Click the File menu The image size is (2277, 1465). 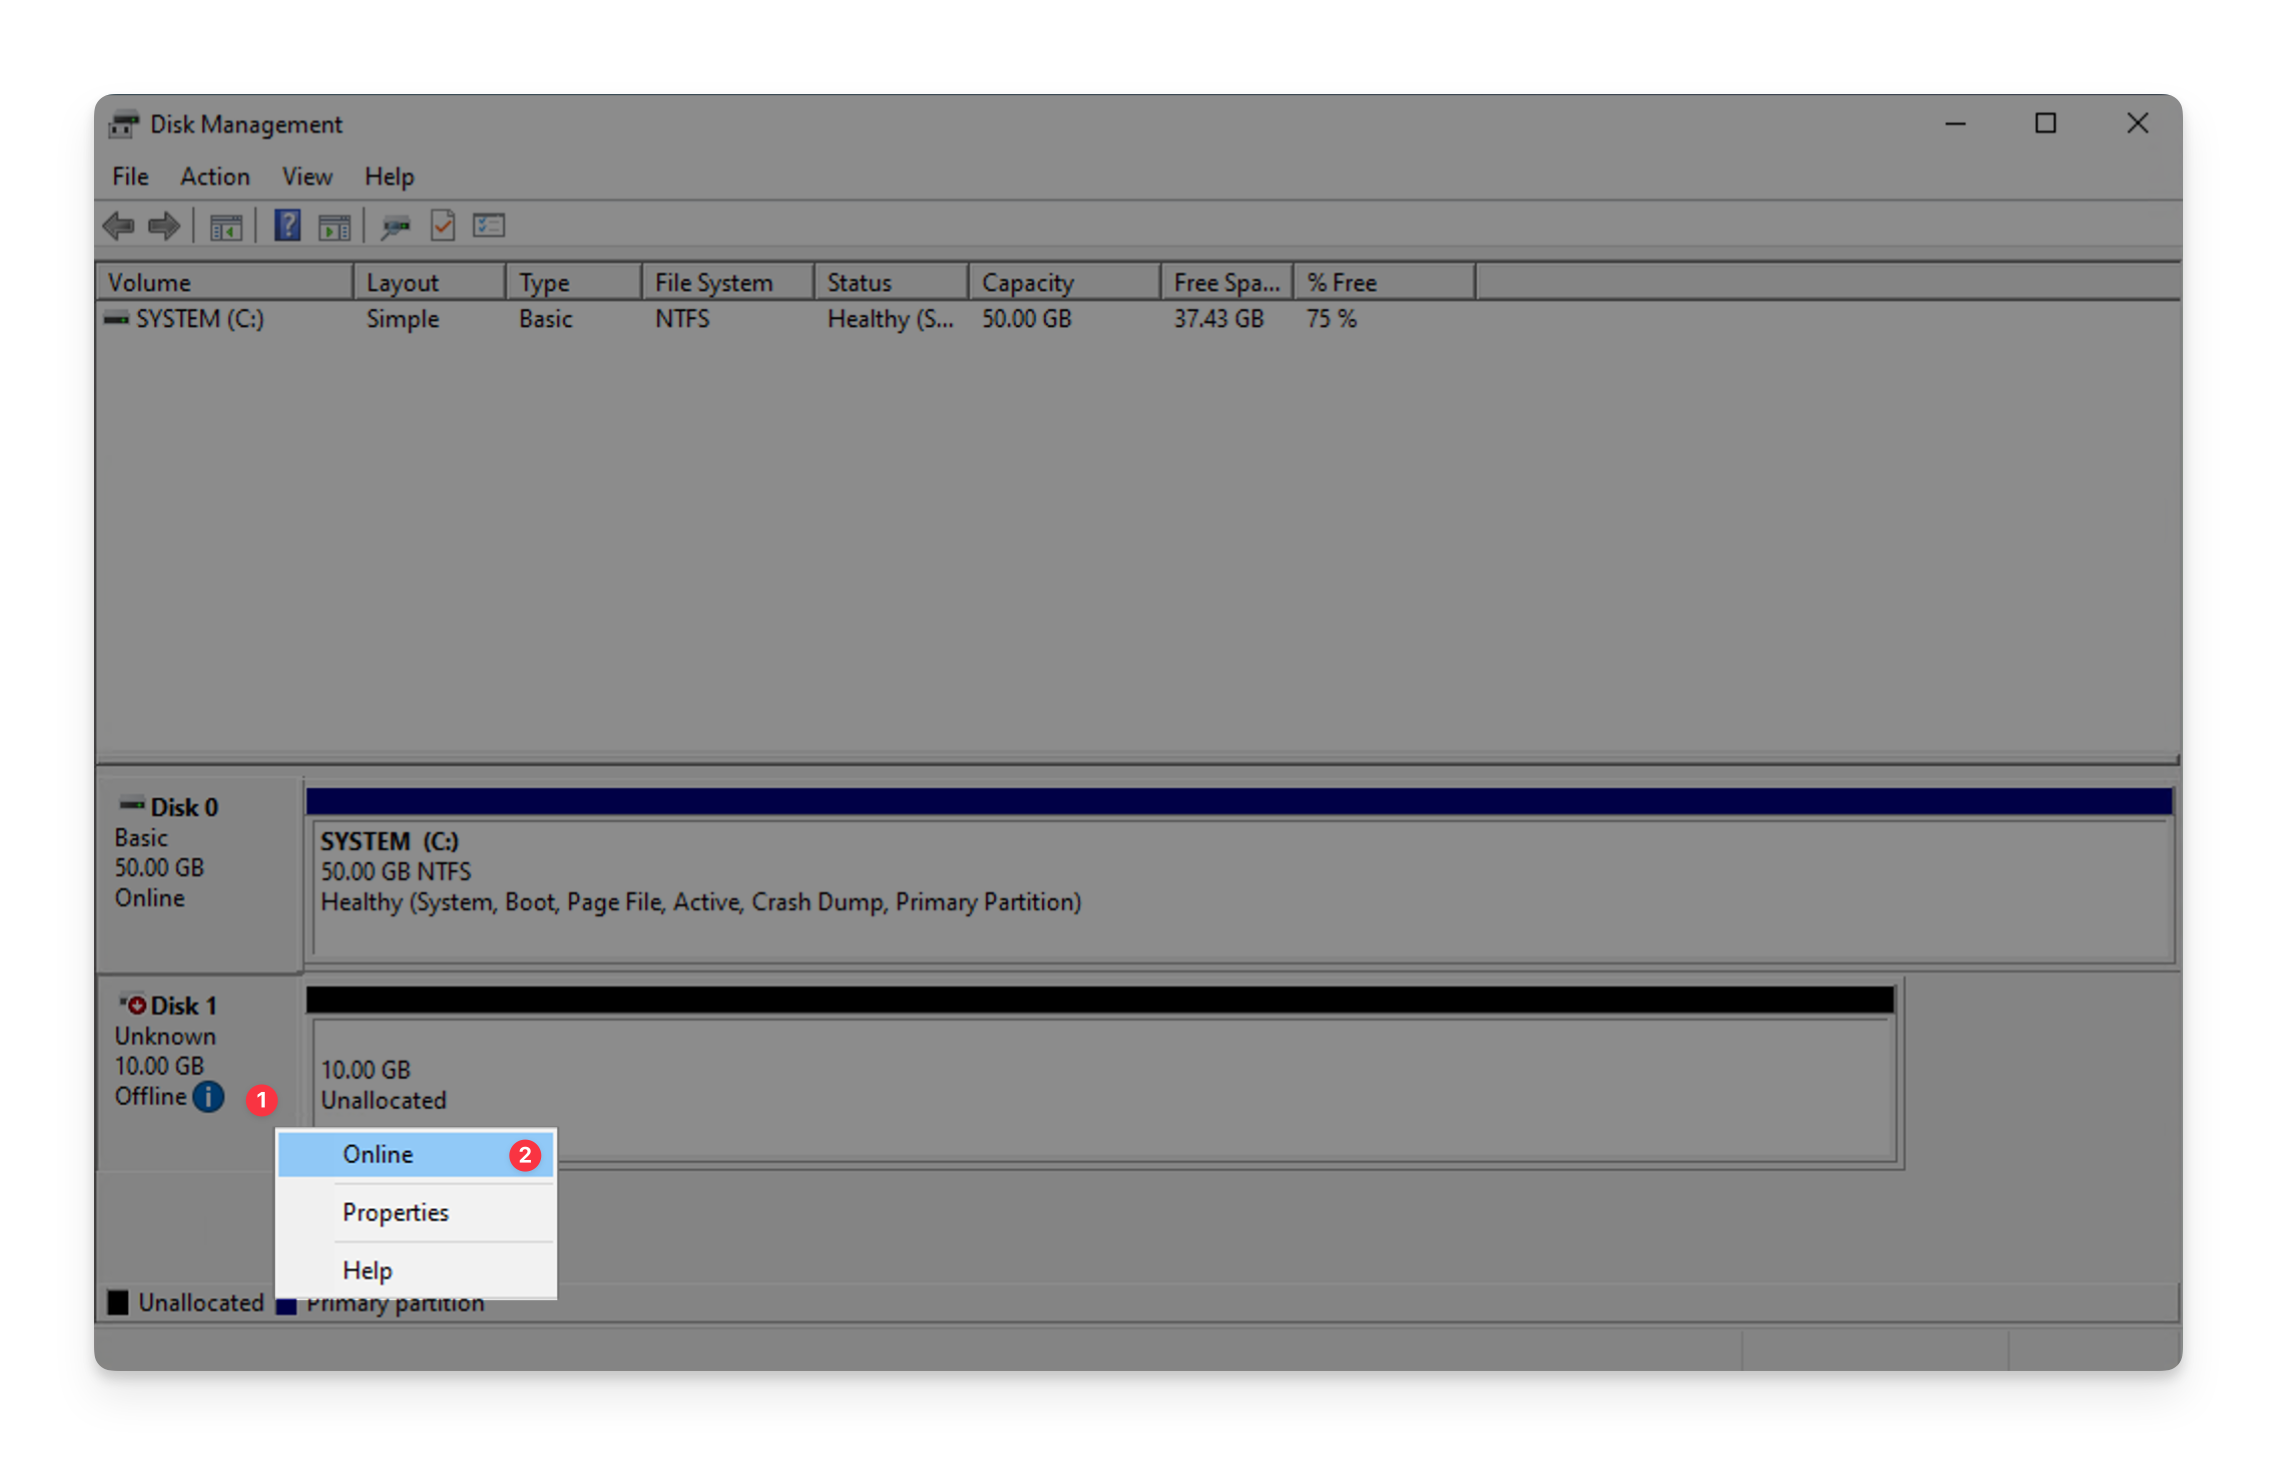(129, 176)
